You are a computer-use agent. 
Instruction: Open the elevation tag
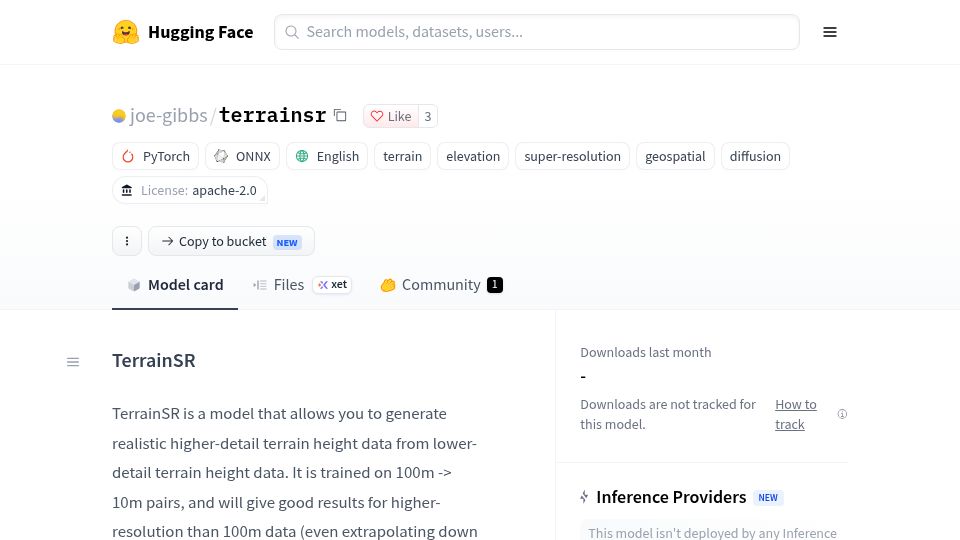[473, 156]
